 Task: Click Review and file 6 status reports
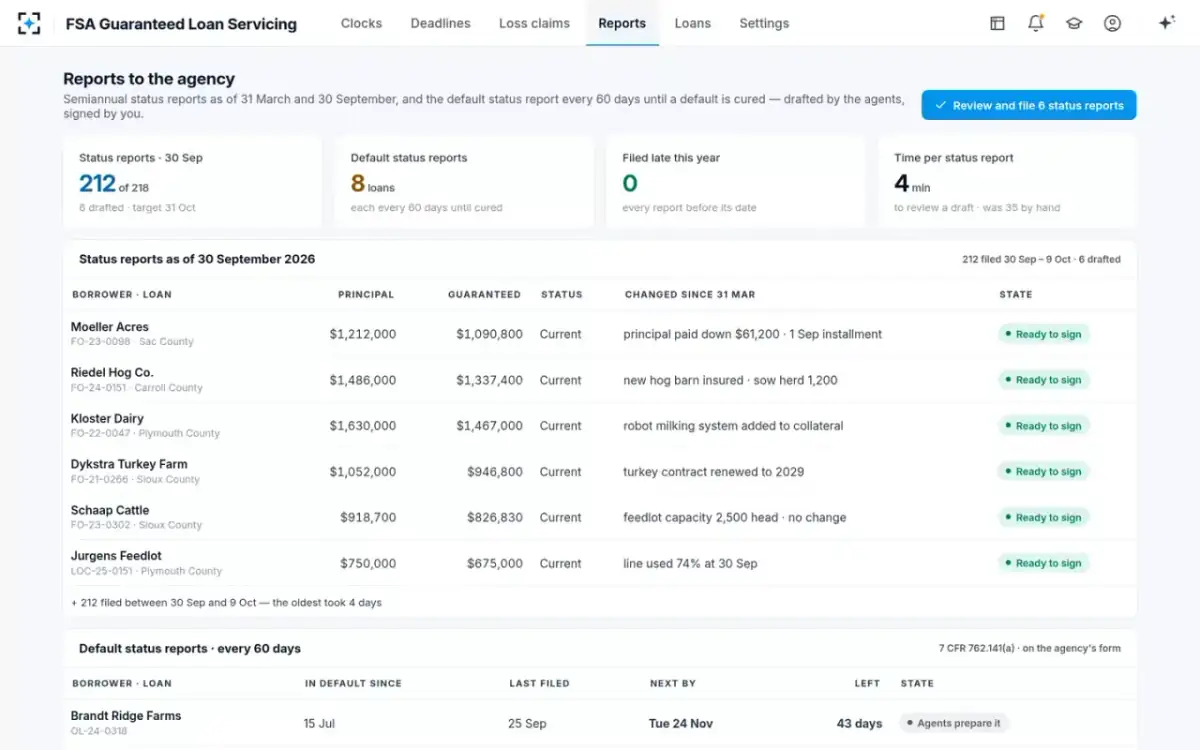[x=1029, y=105]
